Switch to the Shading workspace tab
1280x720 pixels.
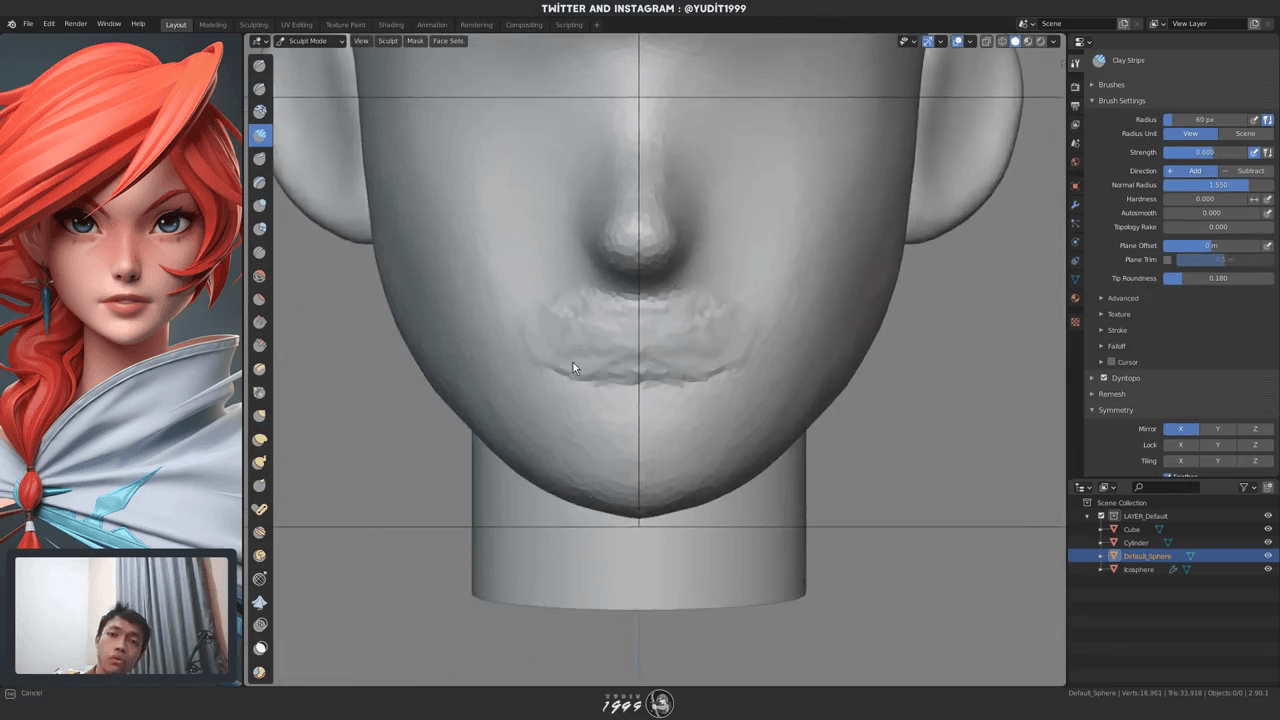click(391, 25)
